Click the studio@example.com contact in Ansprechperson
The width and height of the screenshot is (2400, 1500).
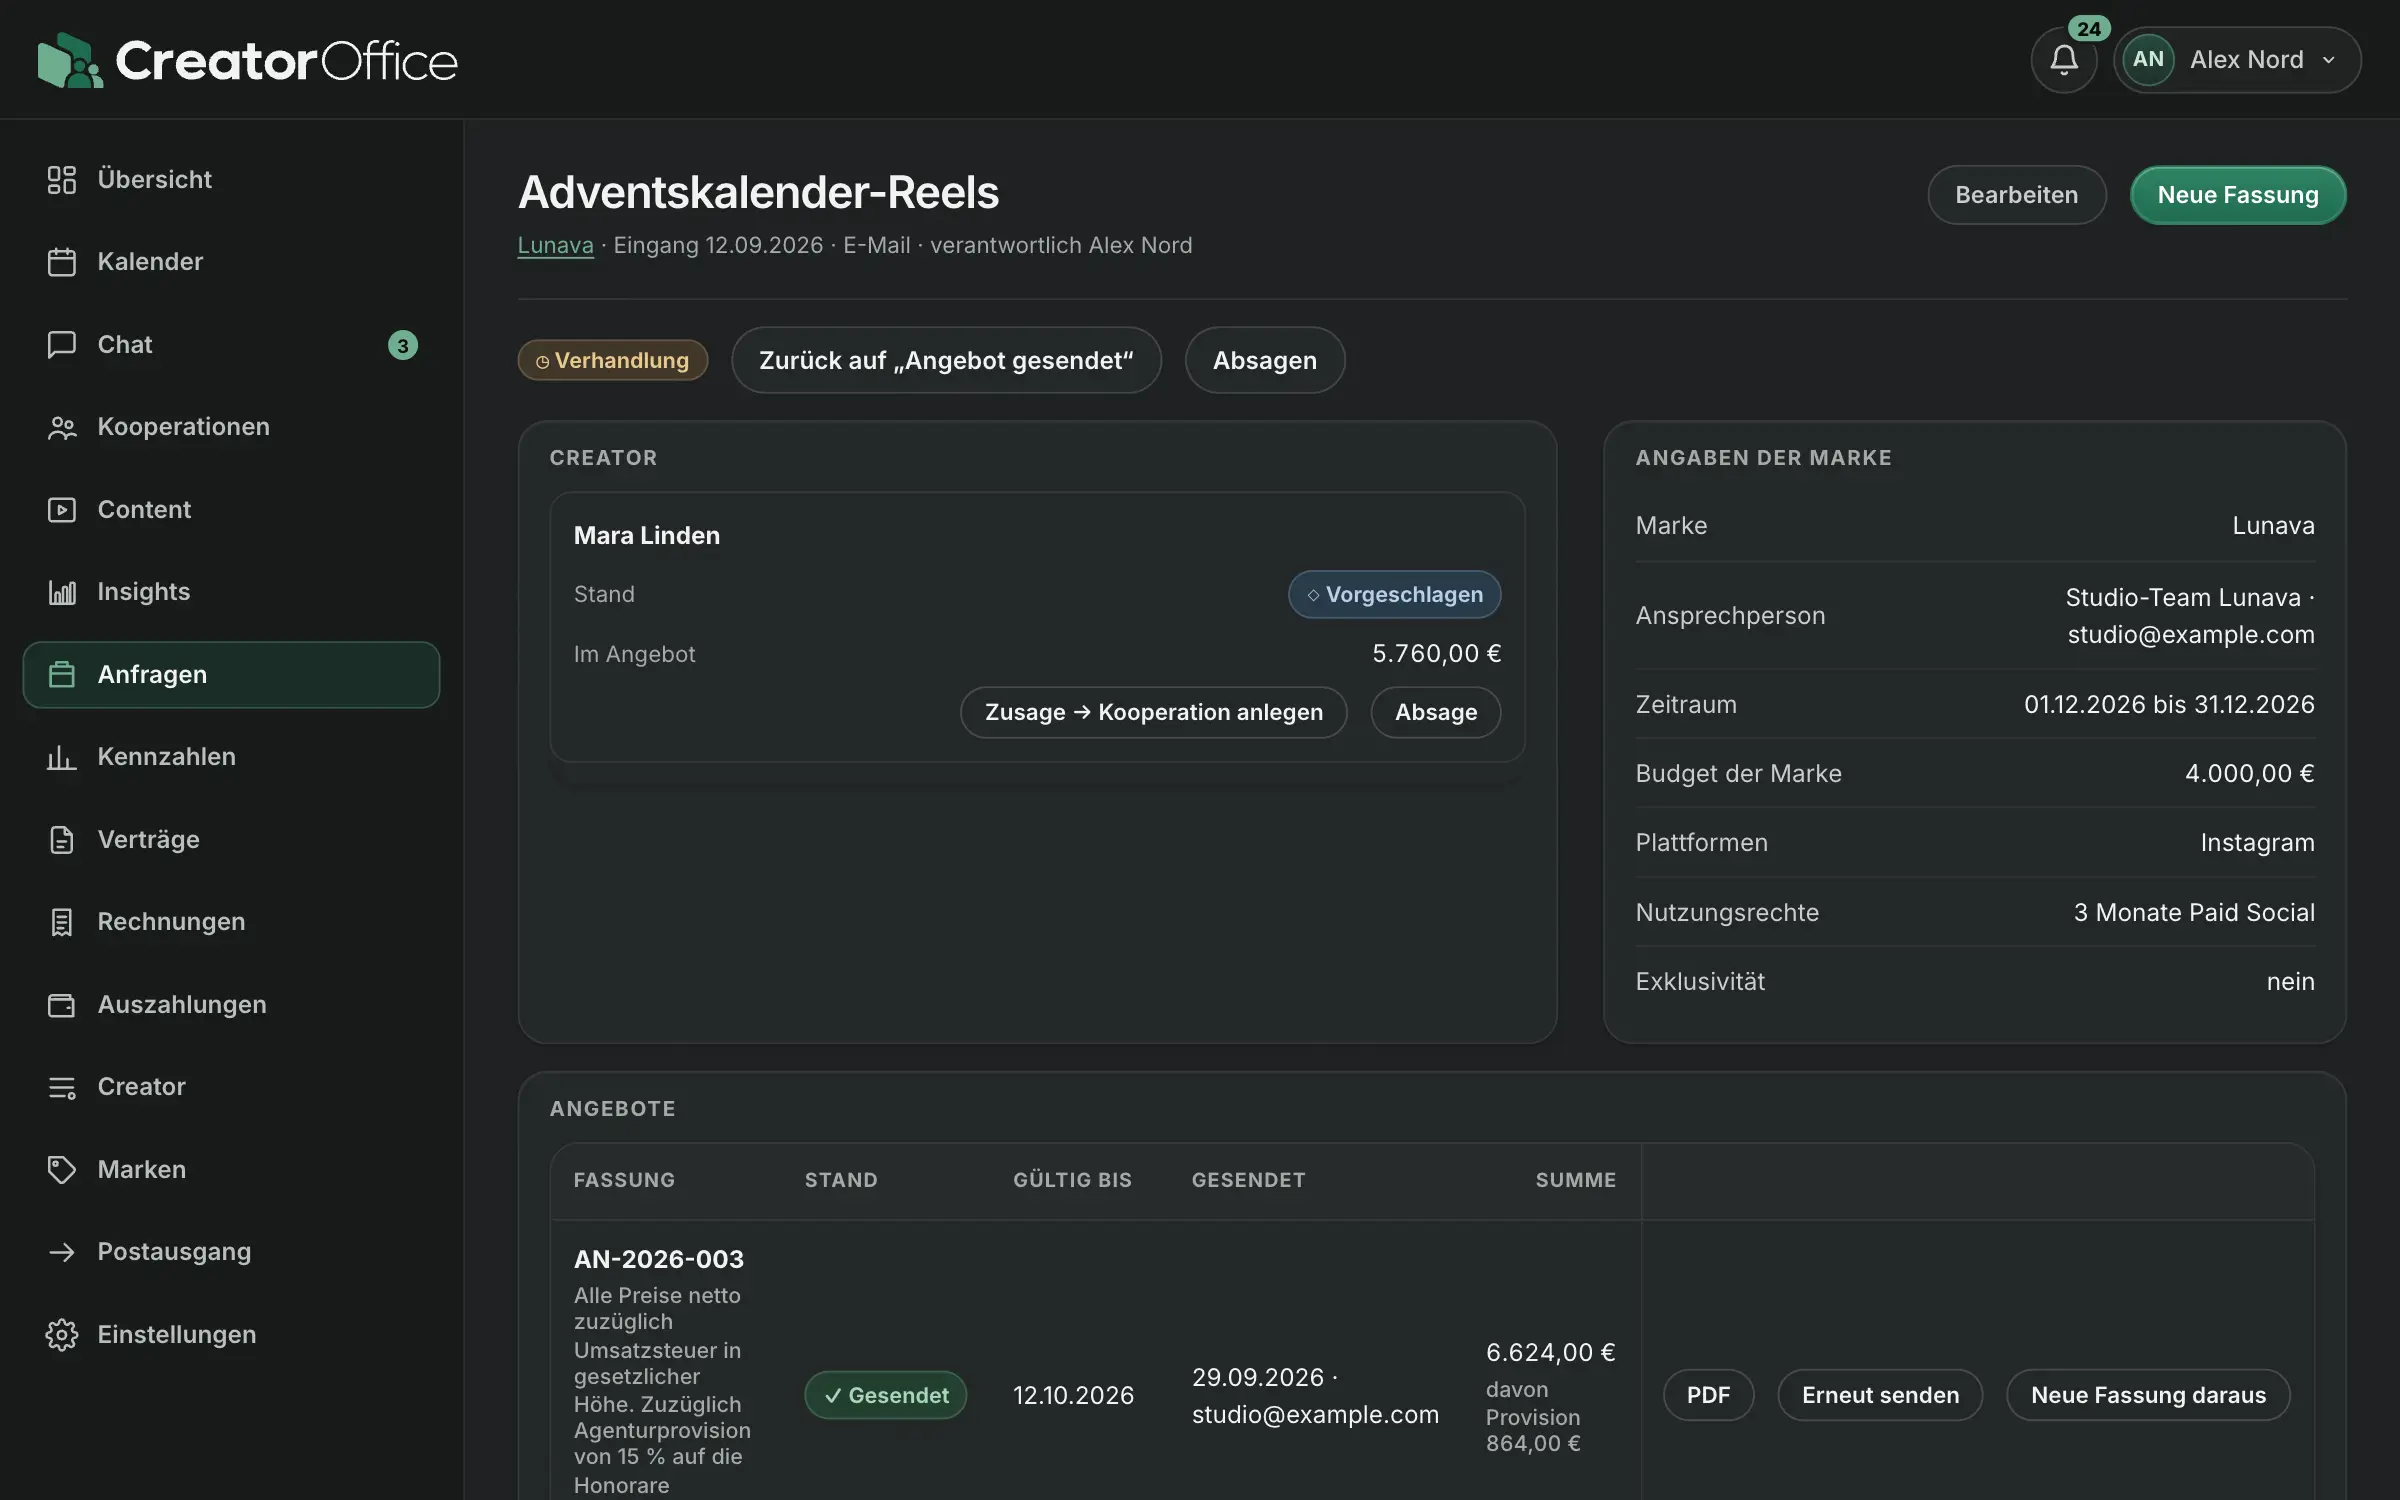click(2190, 635)
